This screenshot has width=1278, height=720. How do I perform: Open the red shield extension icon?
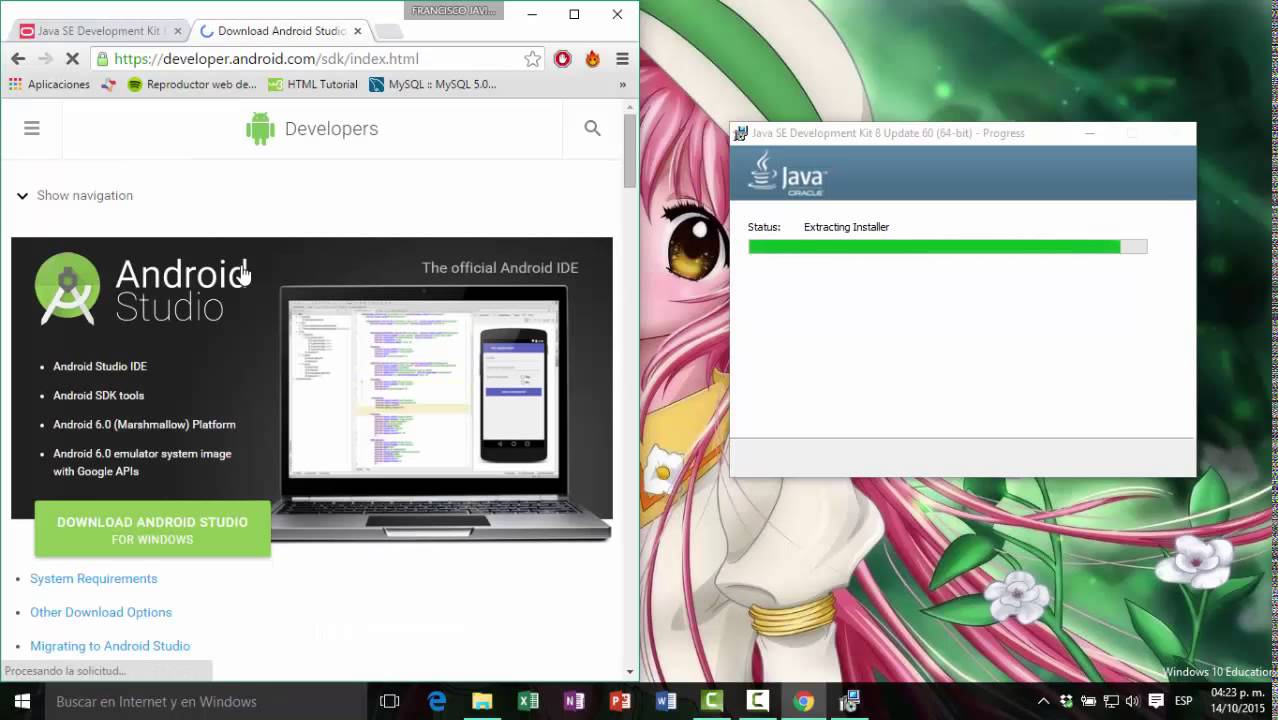pyautogui.click(x=563, y=59)
